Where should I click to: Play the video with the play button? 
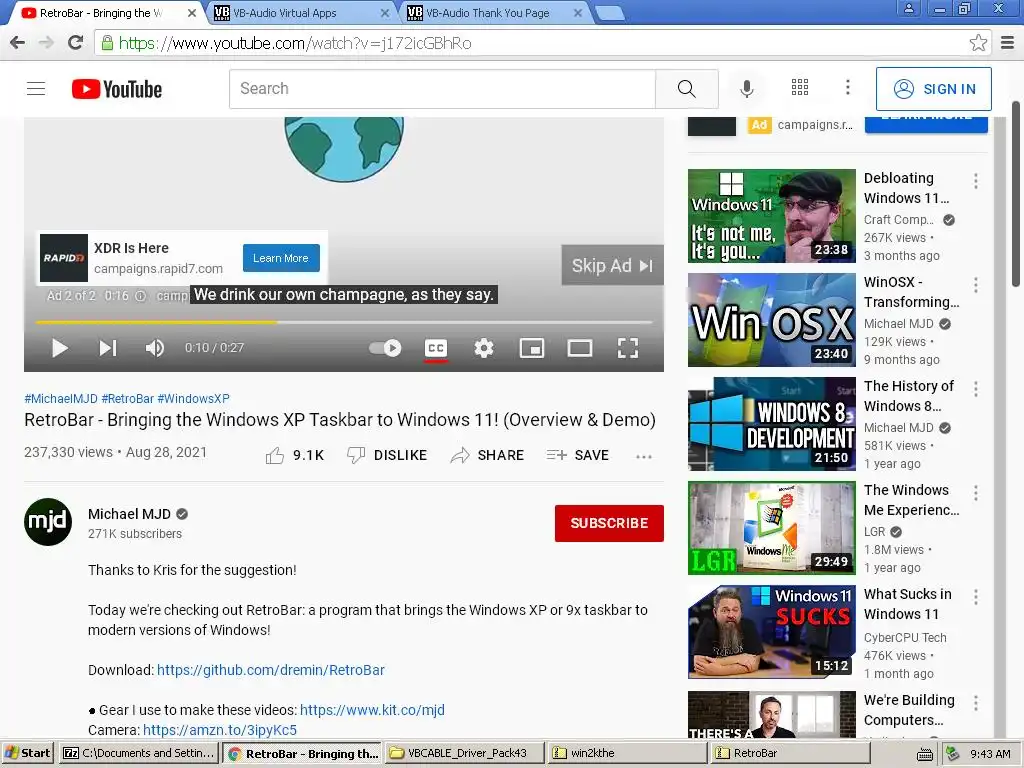(59, 348)
